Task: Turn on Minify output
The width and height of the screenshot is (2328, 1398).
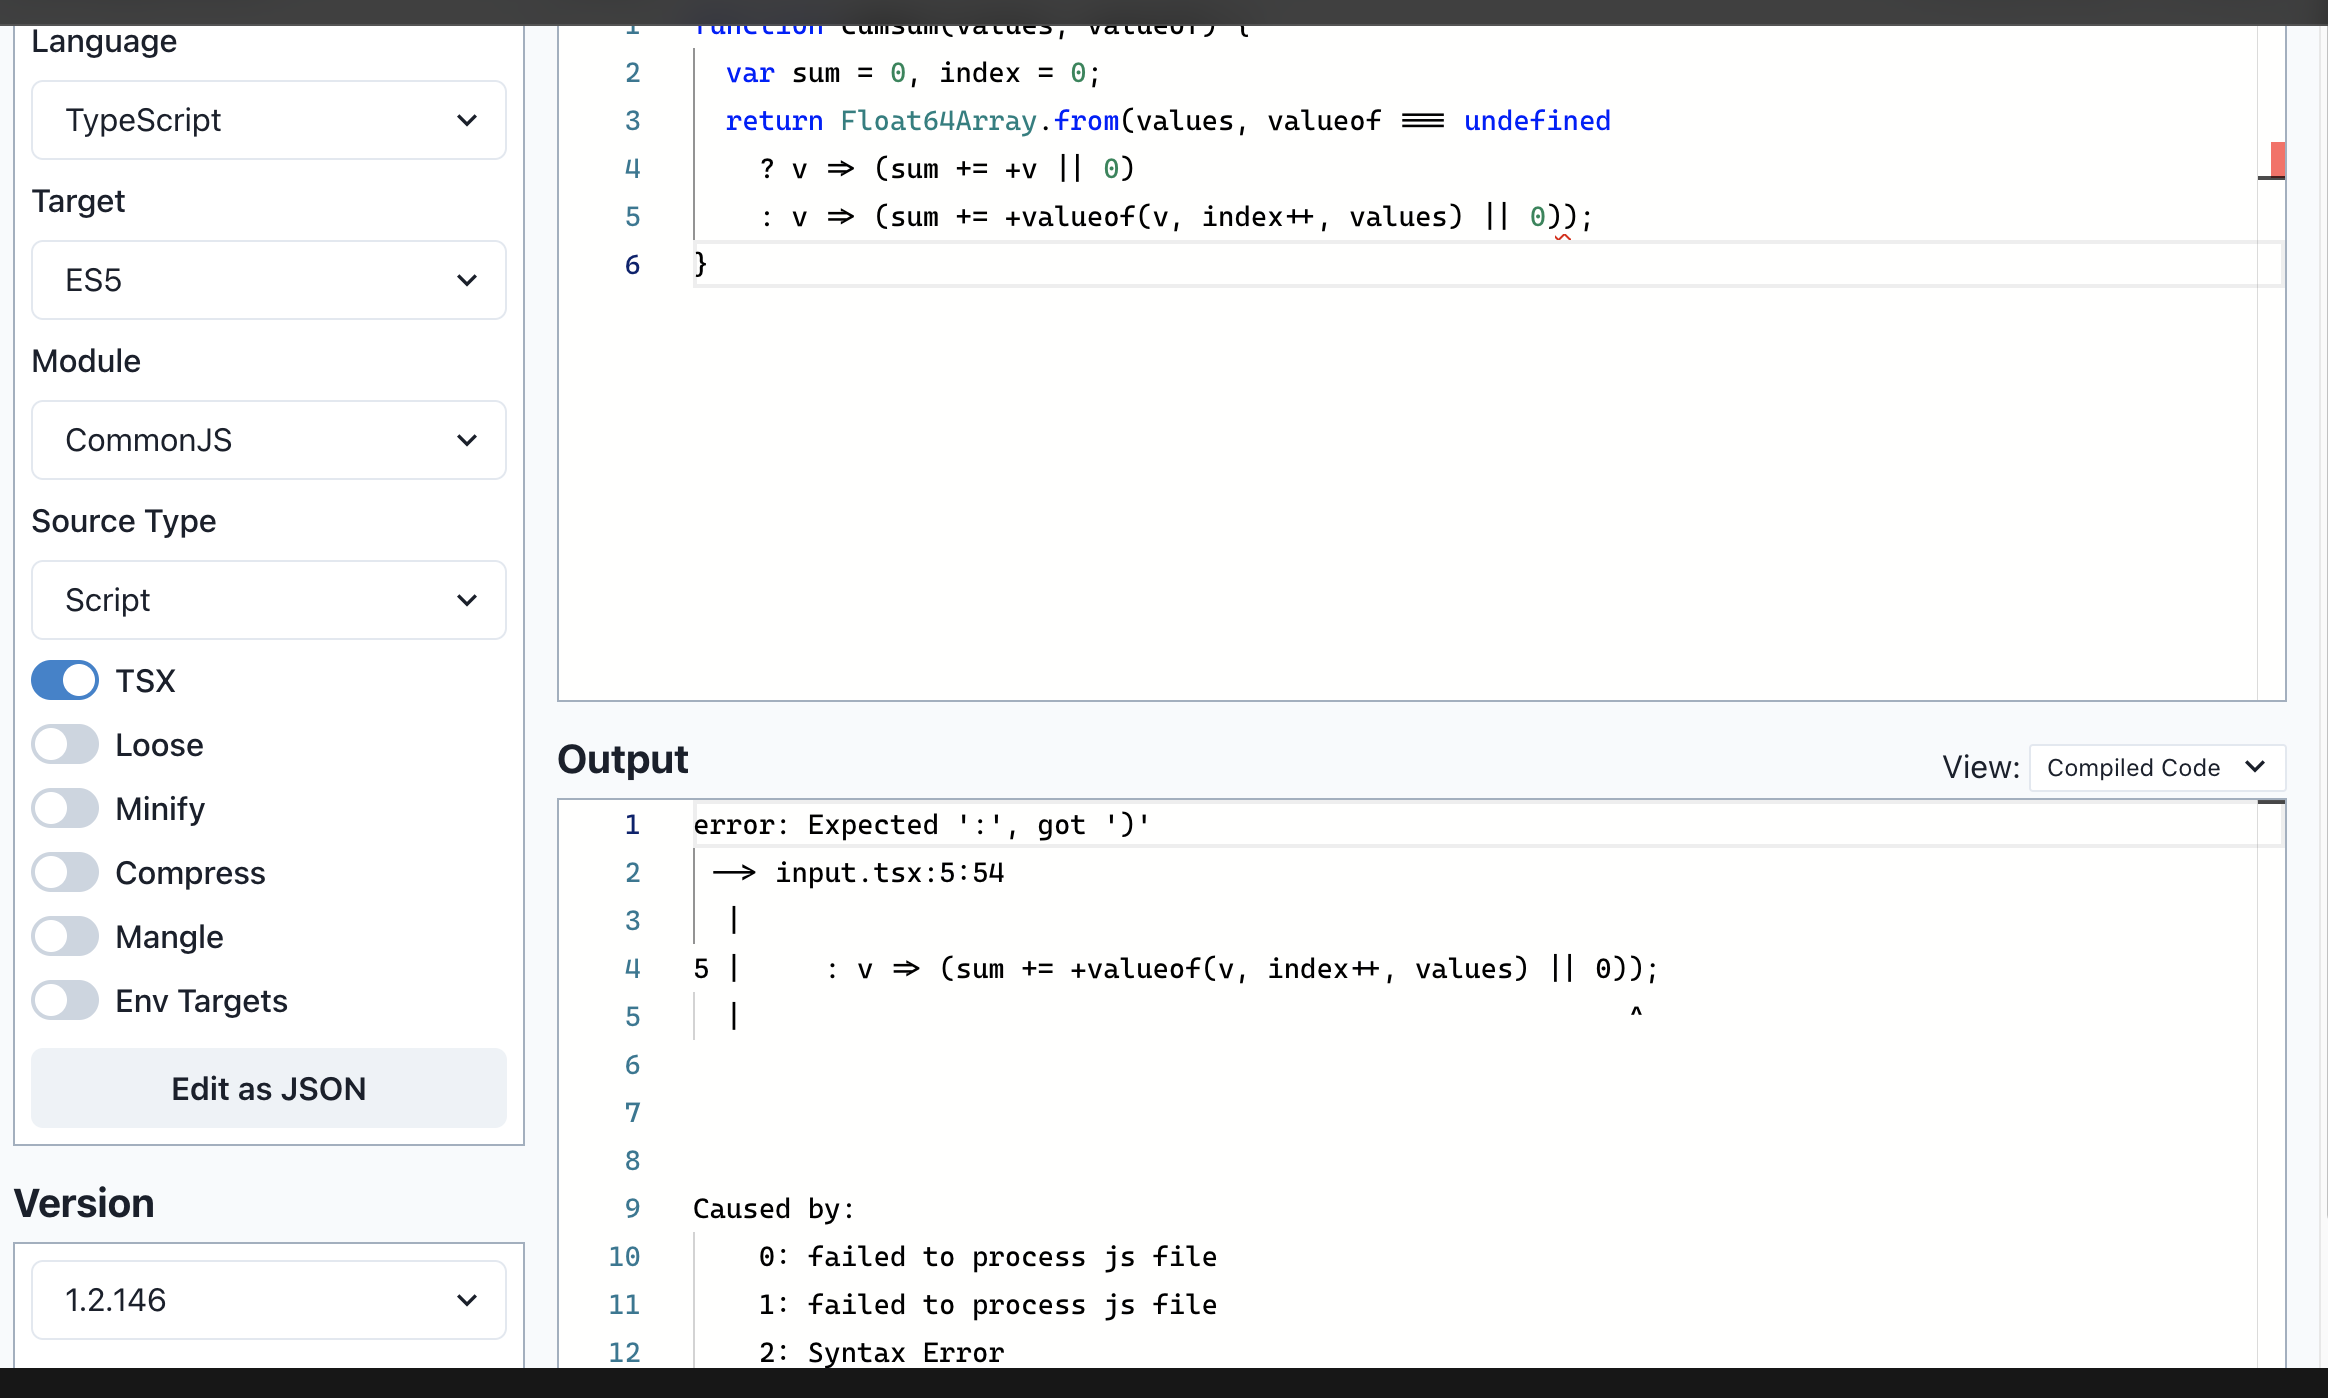Action: [x=64, y=808]
